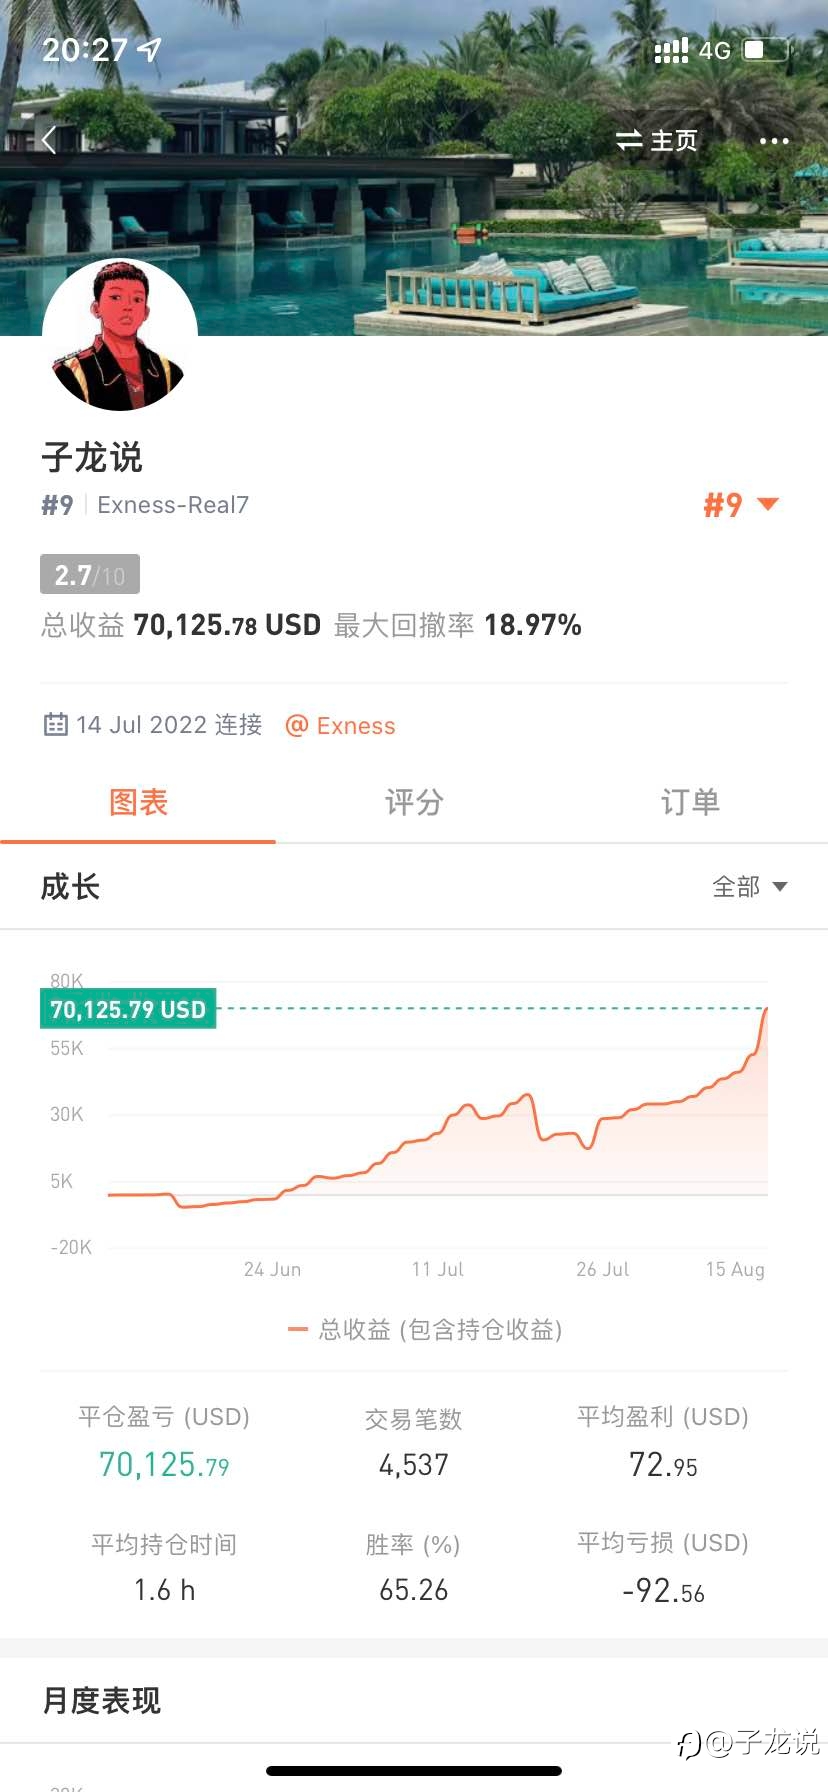Tap the switch arrows icon beside 主页
The image size is (828, 1792).
click(x=629, y=141)
